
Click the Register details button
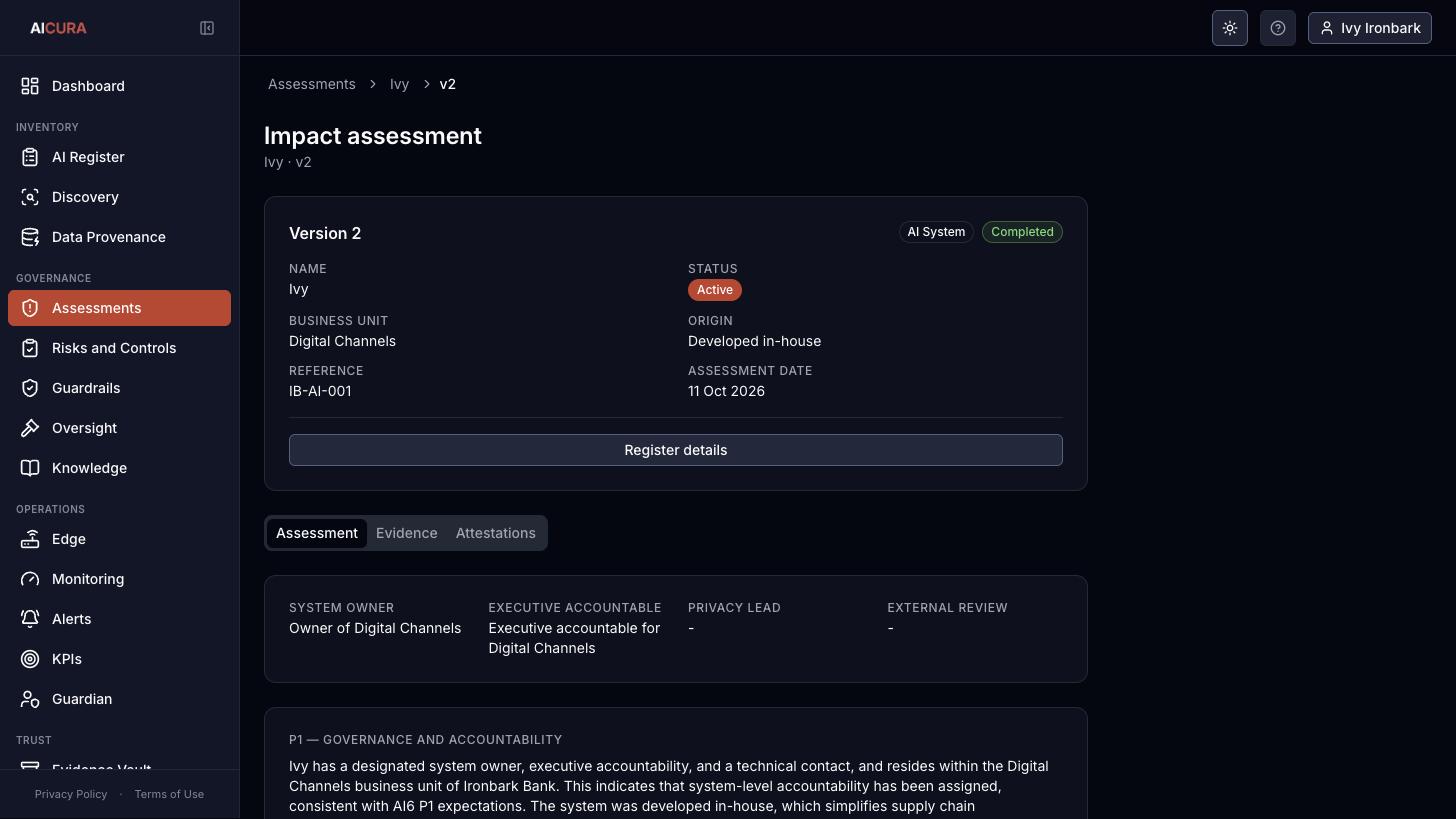tap(676, 450)
